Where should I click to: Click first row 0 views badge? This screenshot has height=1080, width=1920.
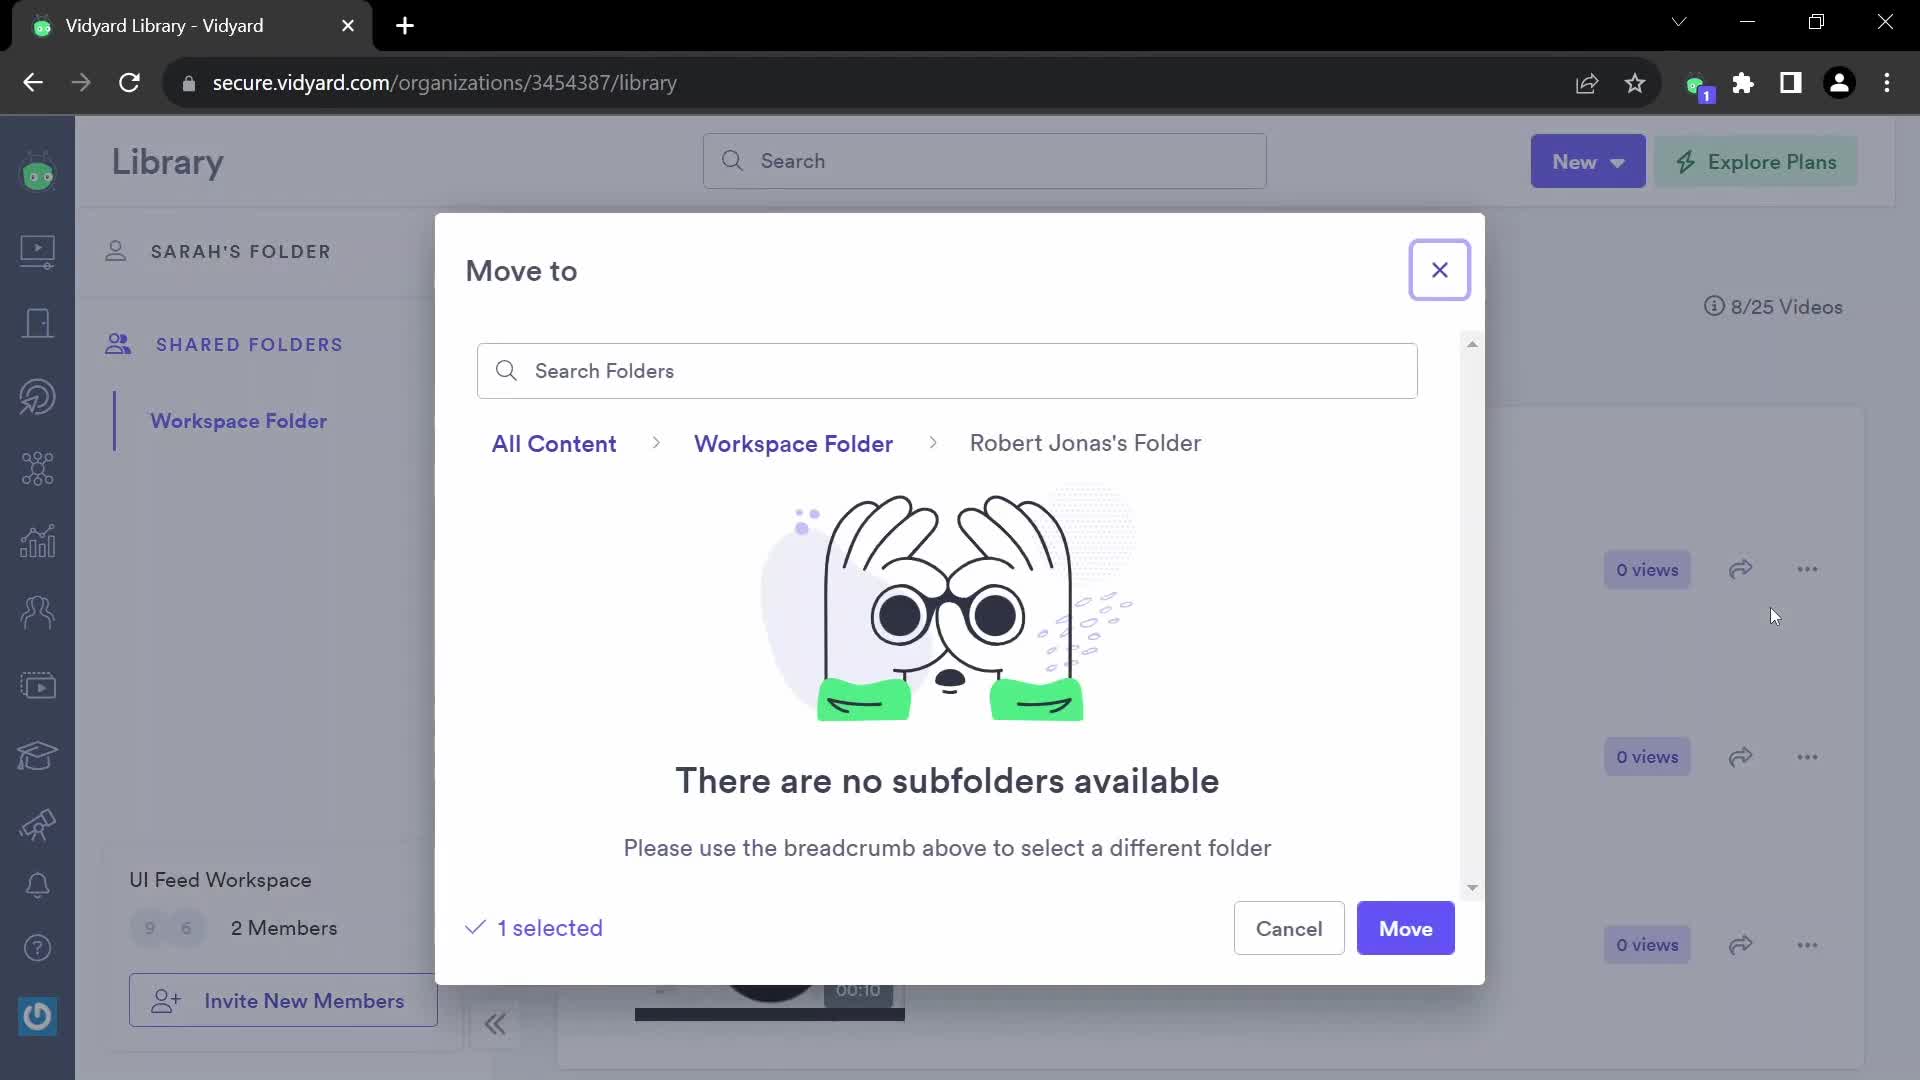[x=1647, y=570]
